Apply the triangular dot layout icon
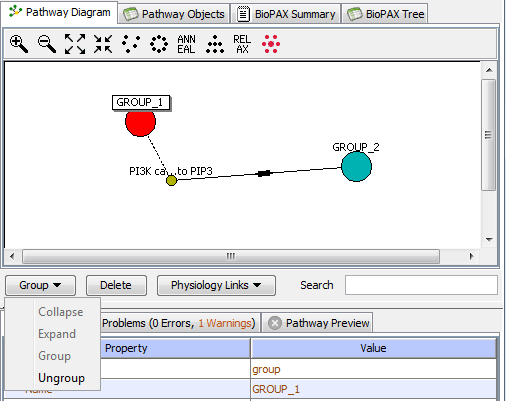Viewport: 506px width, 401px height. 215,44
